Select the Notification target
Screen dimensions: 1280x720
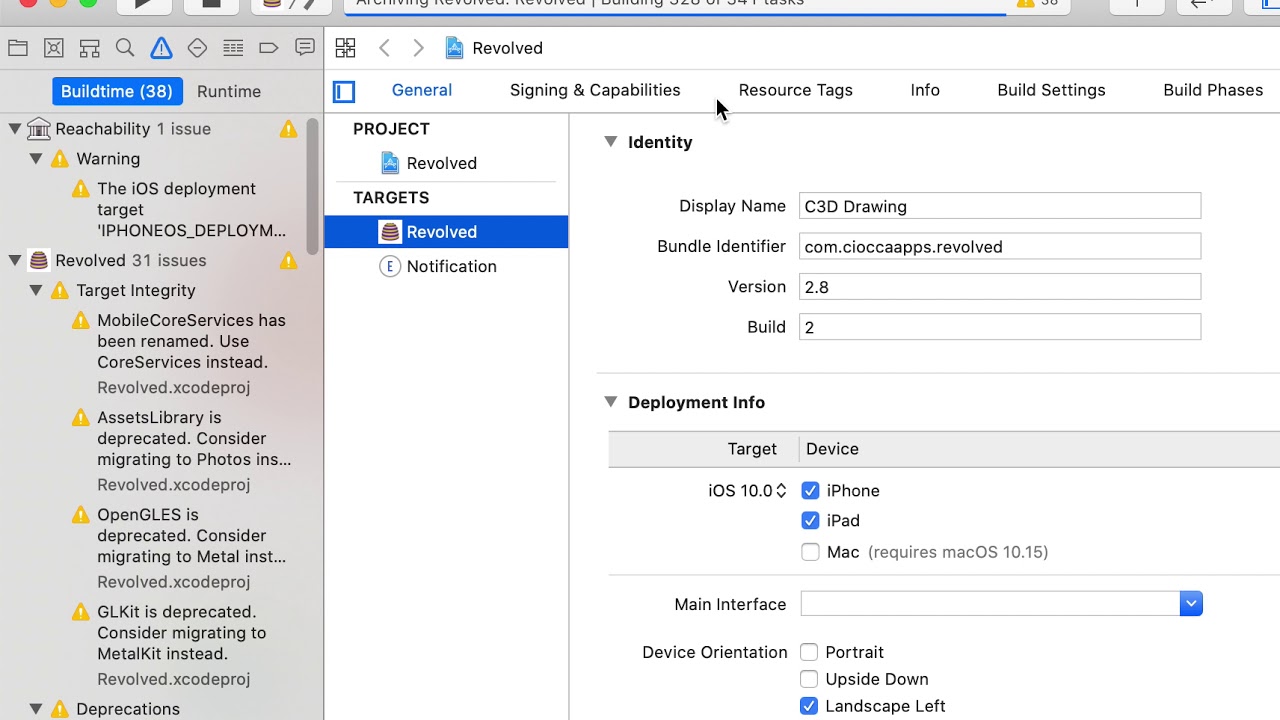pyautogui.click(x=446, y=267)
